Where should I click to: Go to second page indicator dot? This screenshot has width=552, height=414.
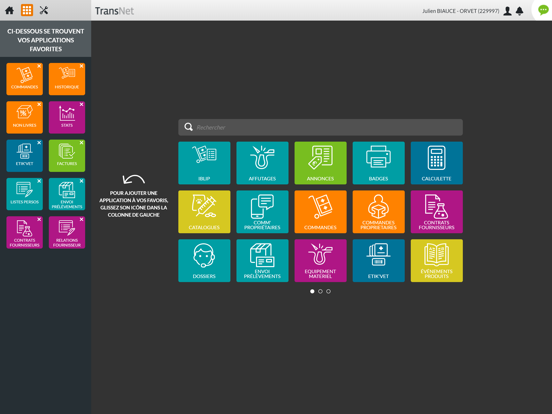(x=320, y=291)
